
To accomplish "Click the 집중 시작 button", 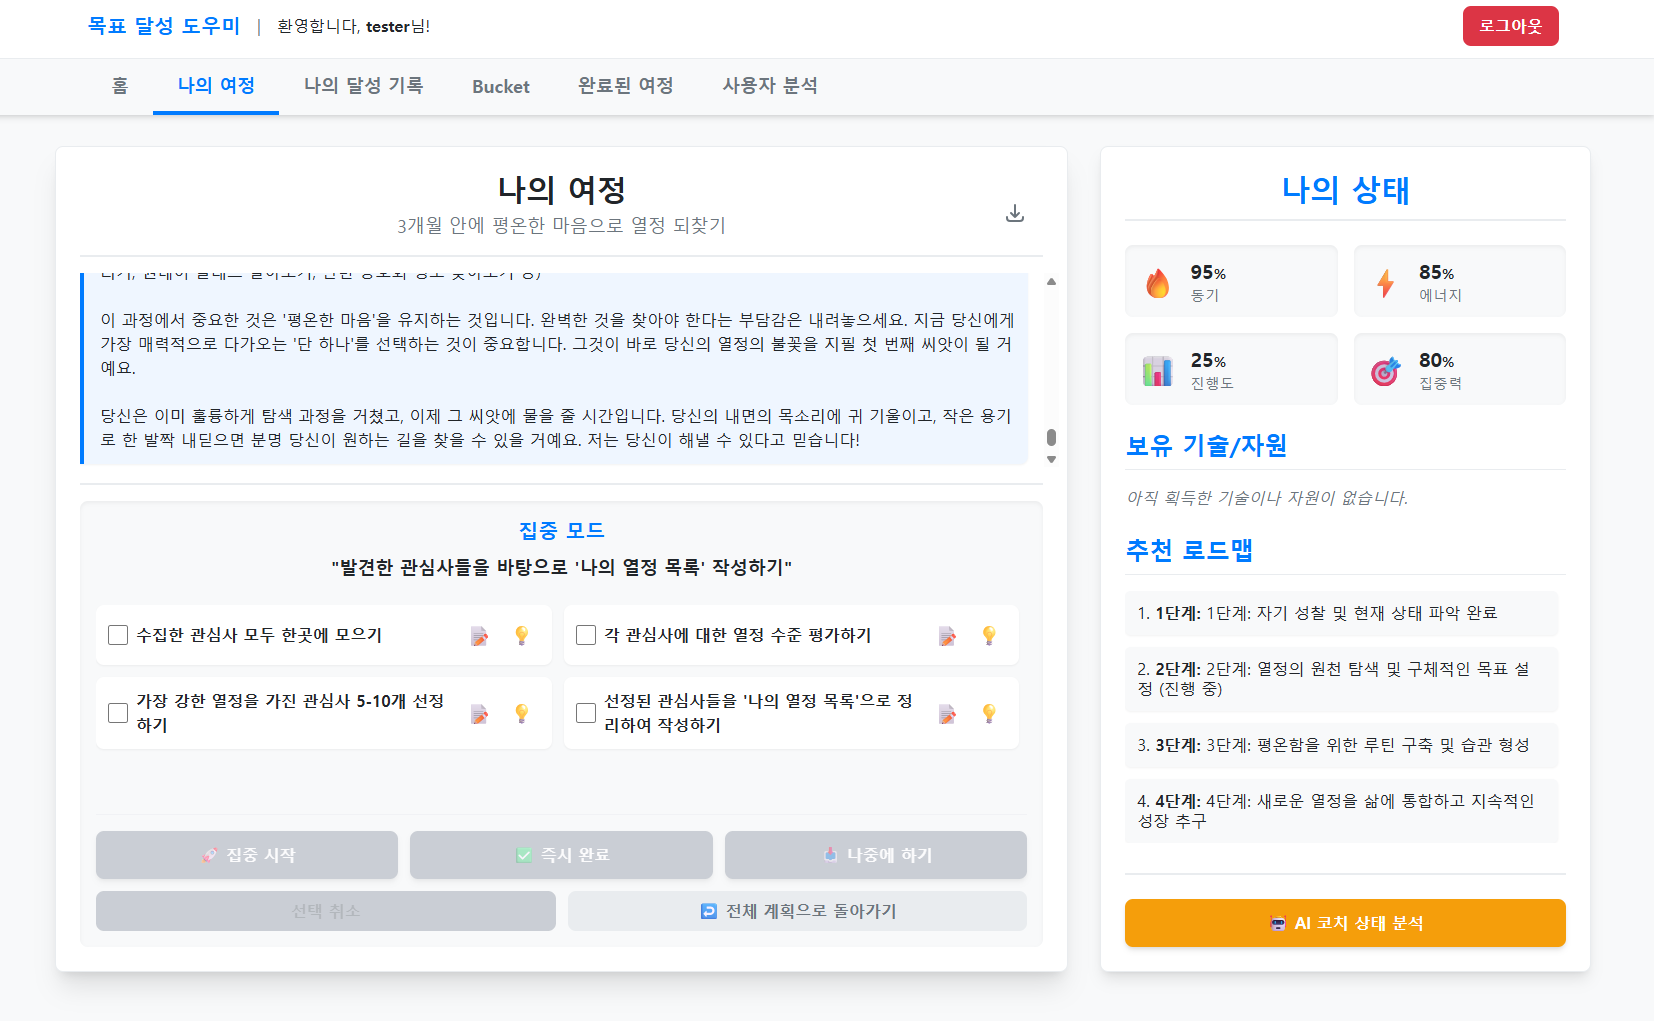I will click(247, 855).
